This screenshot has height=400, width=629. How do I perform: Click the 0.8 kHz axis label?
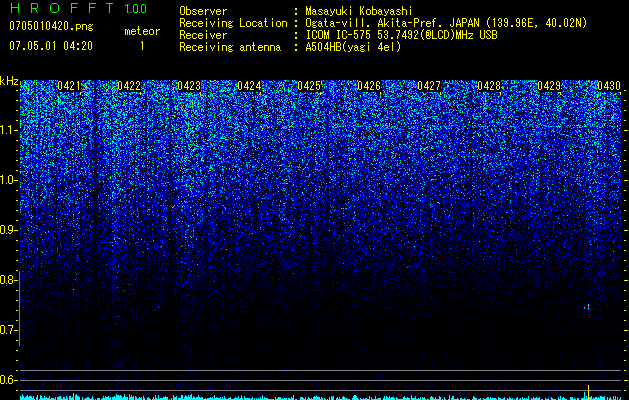pos(8,280)
